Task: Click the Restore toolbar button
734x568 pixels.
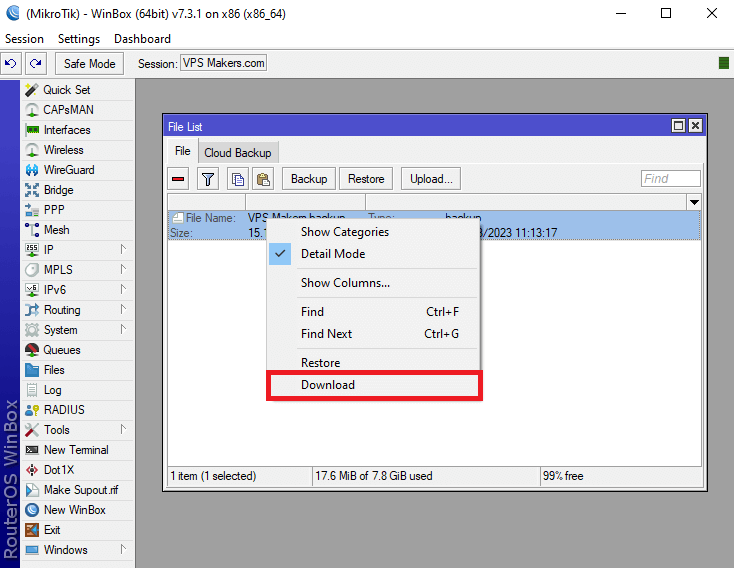Action: (366, 179)
